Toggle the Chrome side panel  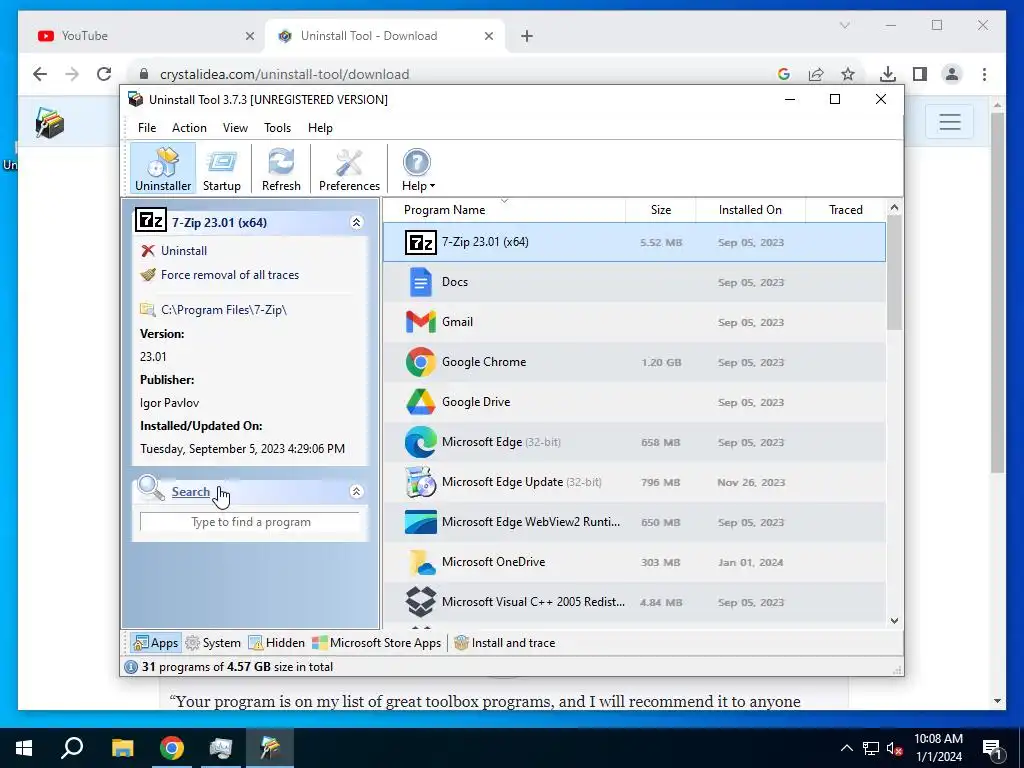tap(920, 74)
